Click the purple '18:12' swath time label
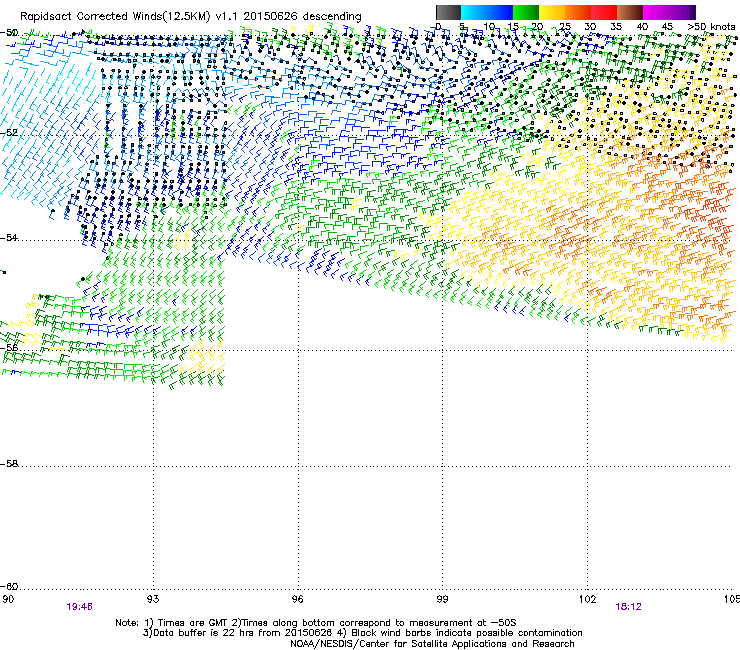 tap(628, 607)
